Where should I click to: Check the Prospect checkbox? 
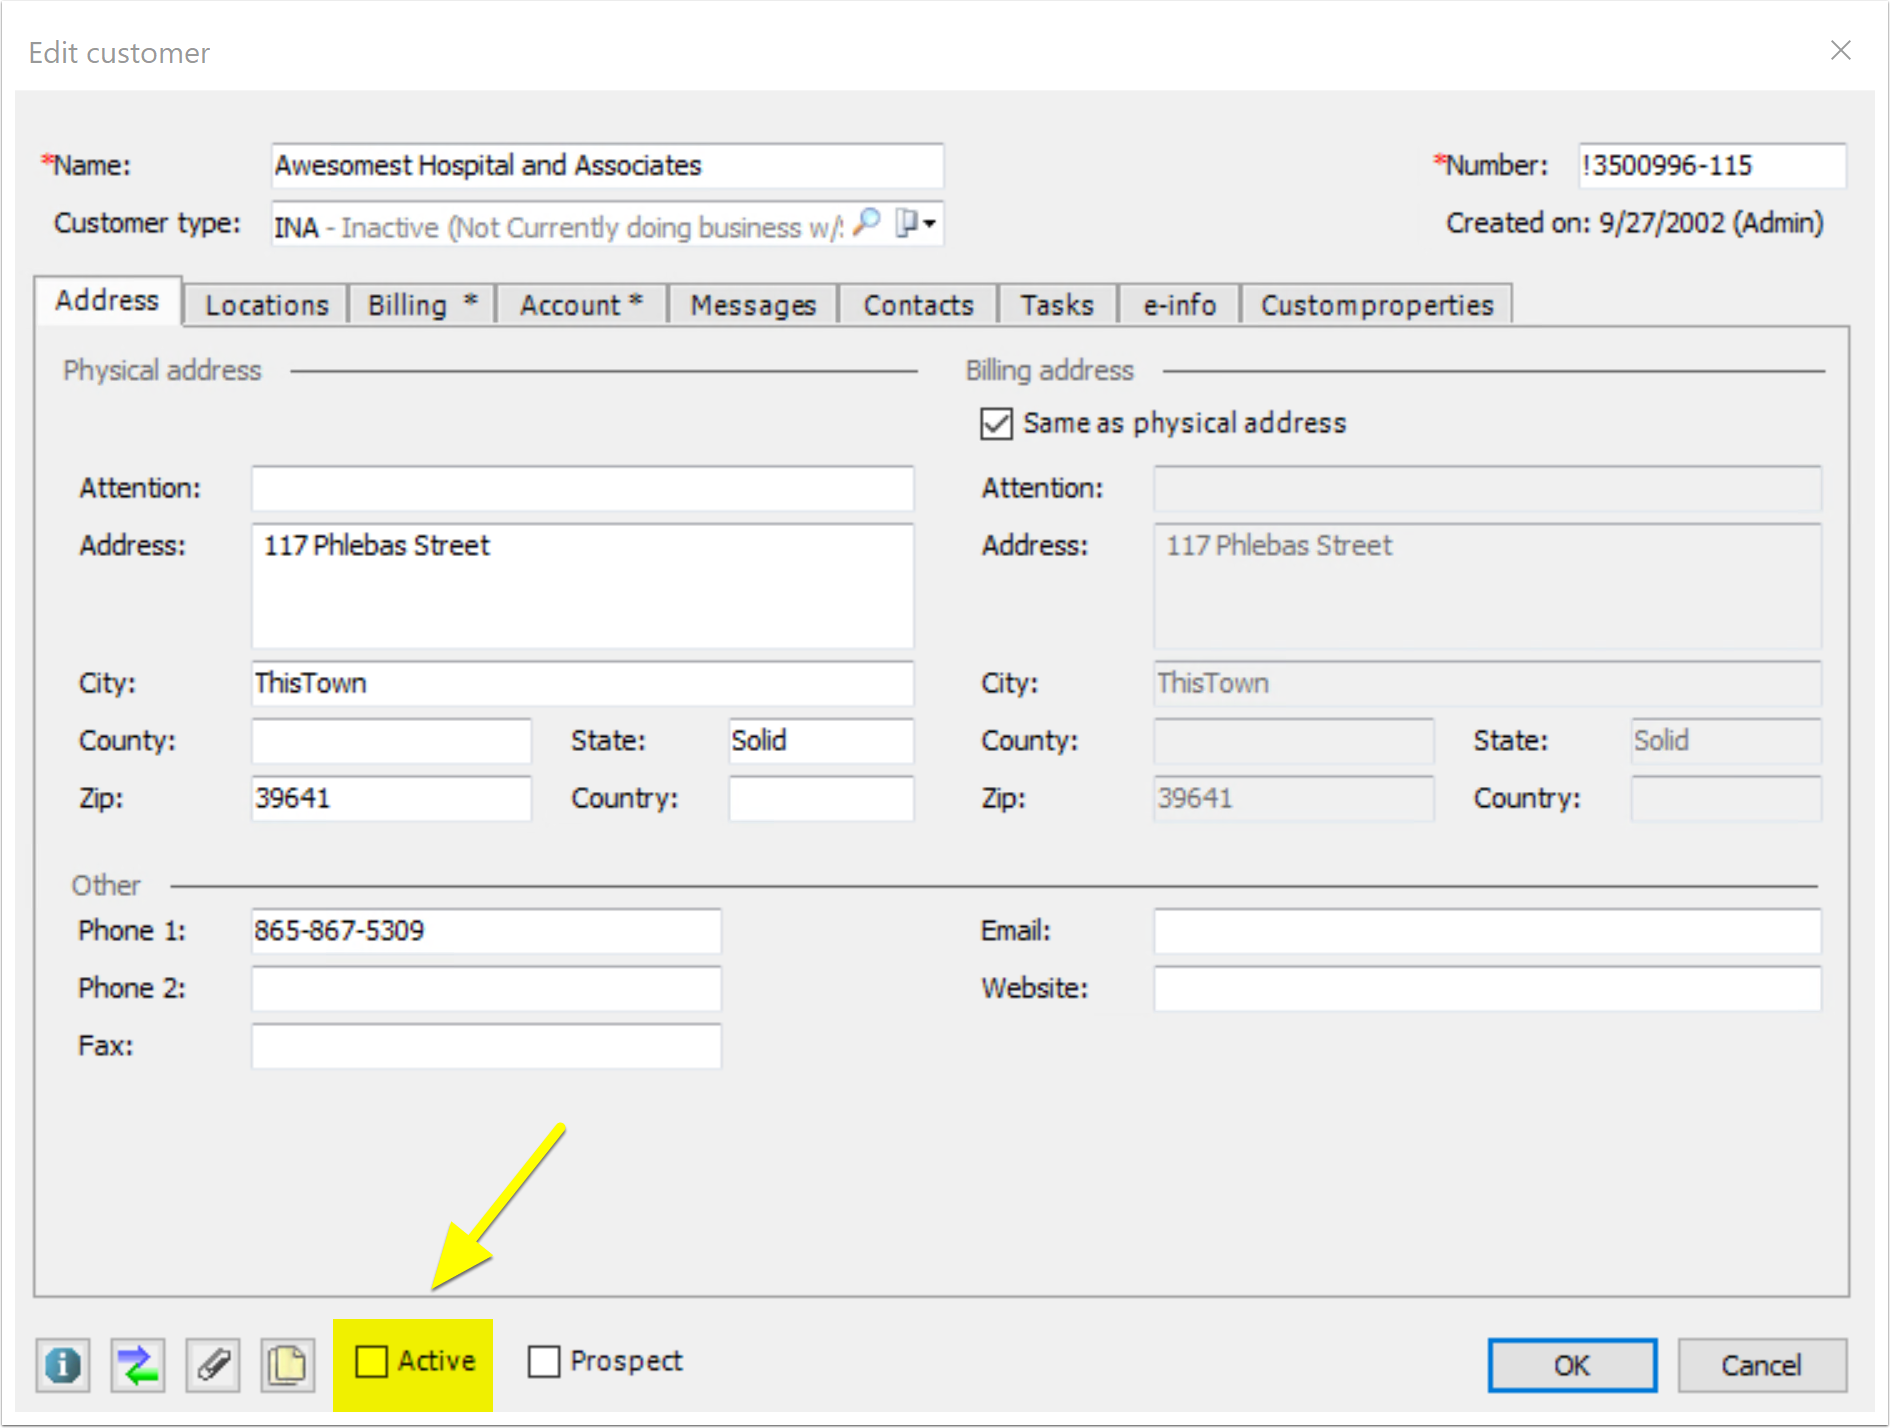544,1361
